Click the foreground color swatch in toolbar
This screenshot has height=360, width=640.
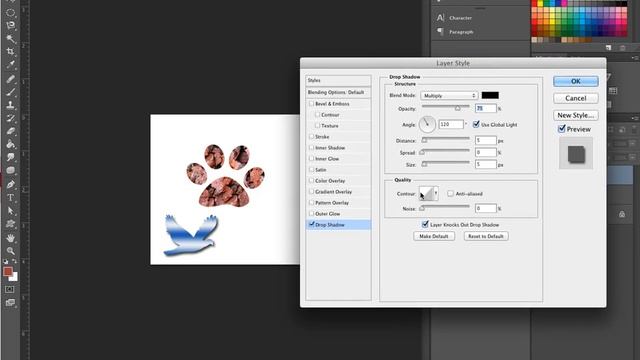click(x=7, y=271)
